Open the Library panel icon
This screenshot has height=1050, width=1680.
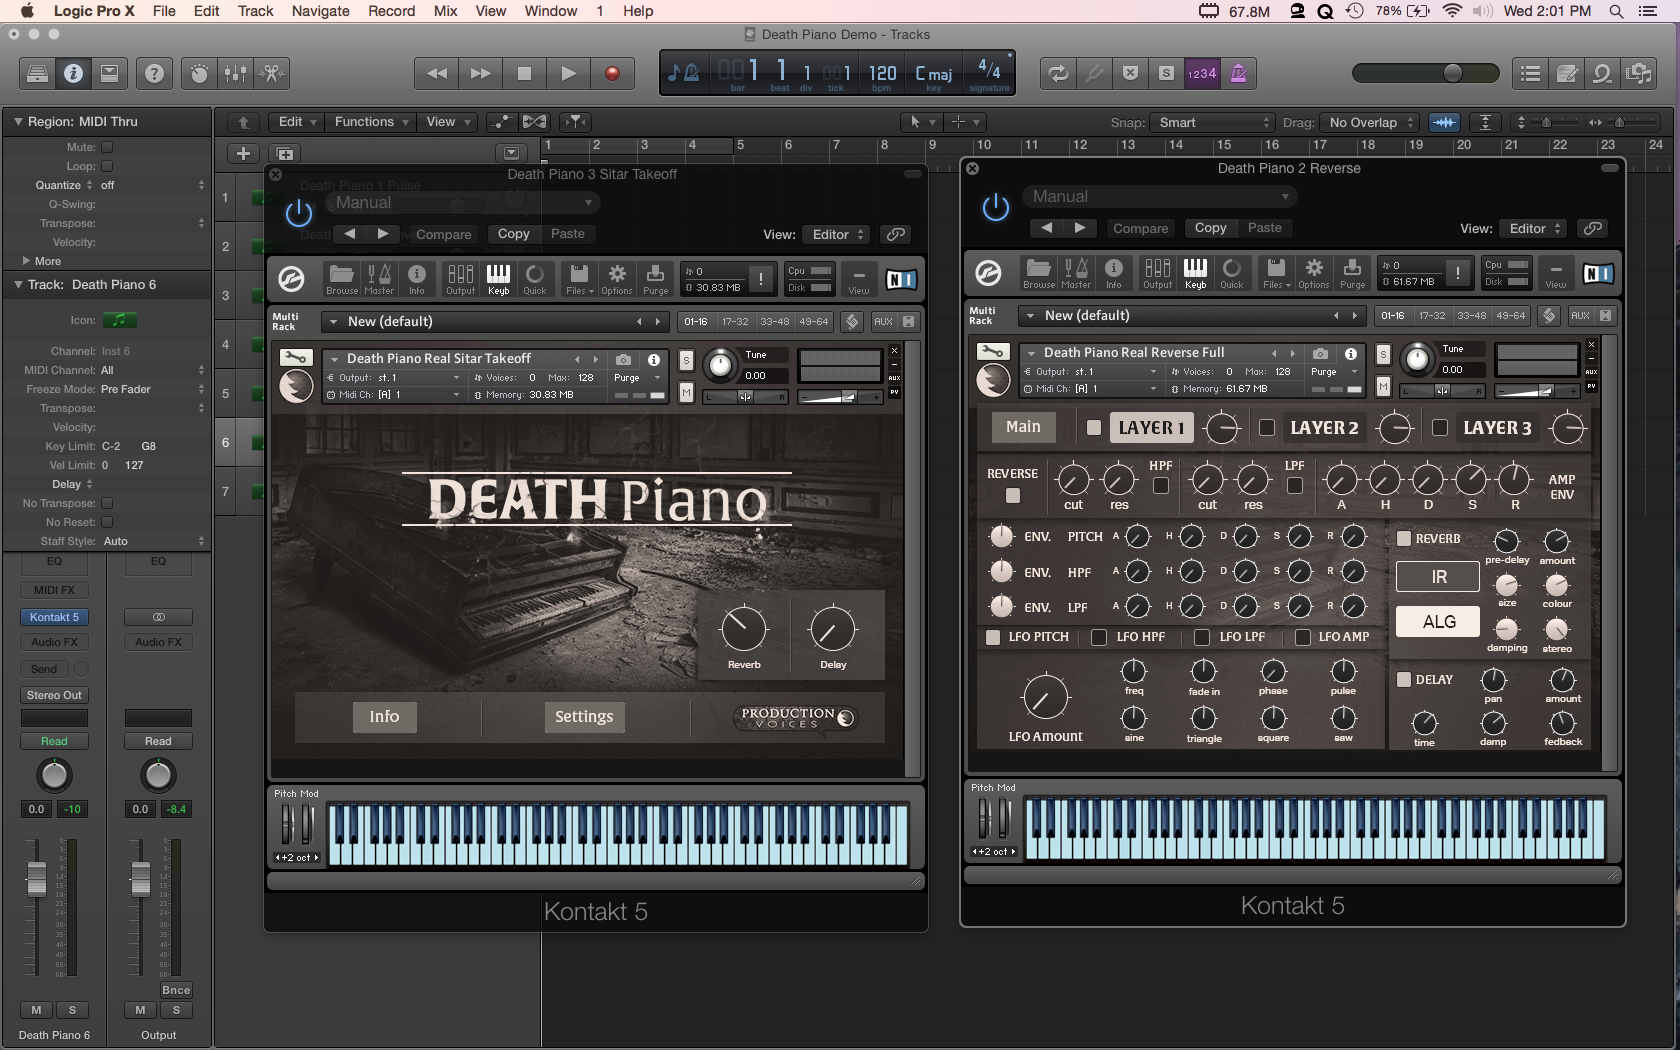click(37, 73)
